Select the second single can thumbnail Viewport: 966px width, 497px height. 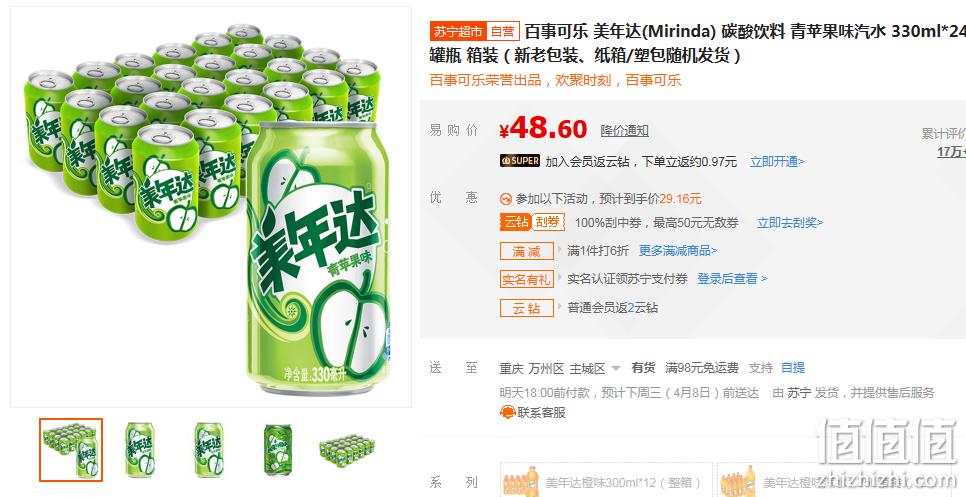(209, 450)
